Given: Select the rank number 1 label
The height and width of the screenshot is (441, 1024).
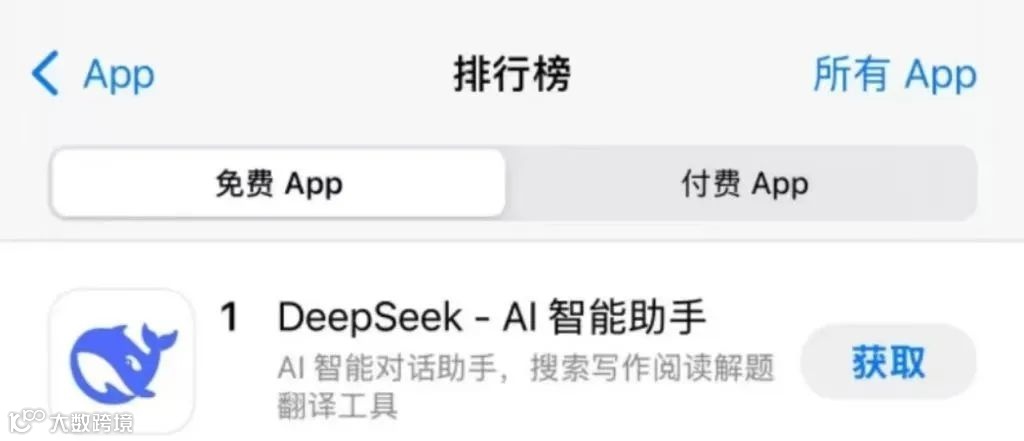Looking at the screenshot, I should (x=229, y=318).
